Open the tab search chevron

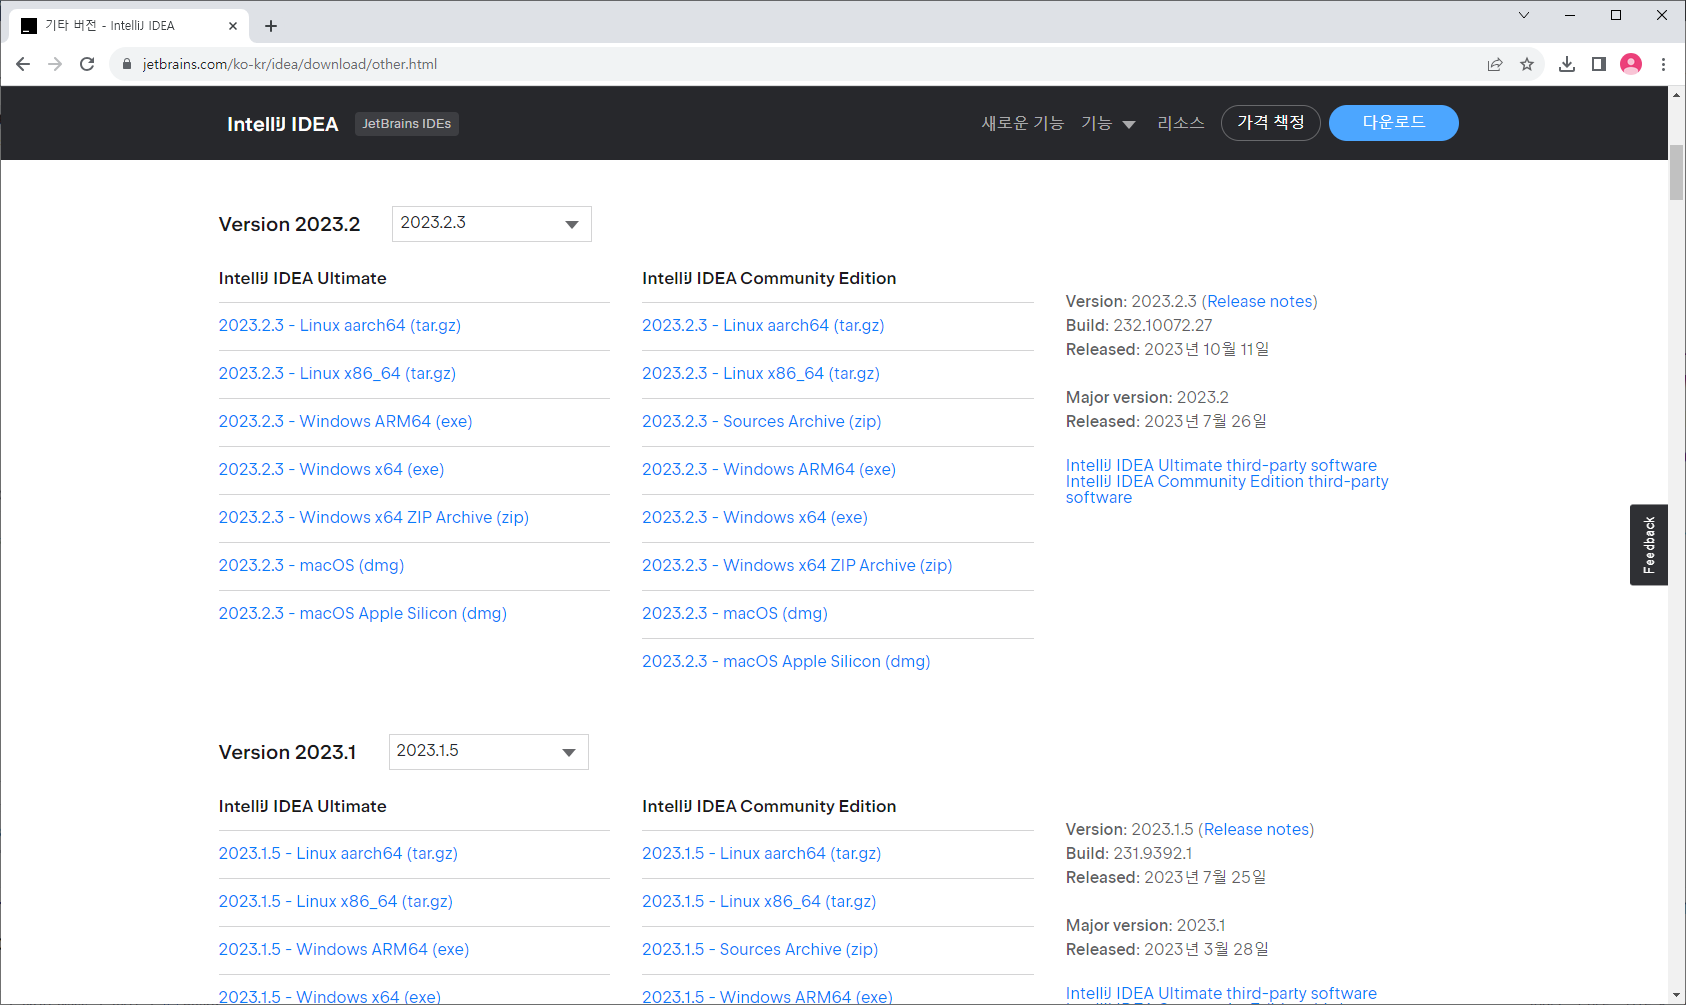[x=1524, y=15]
